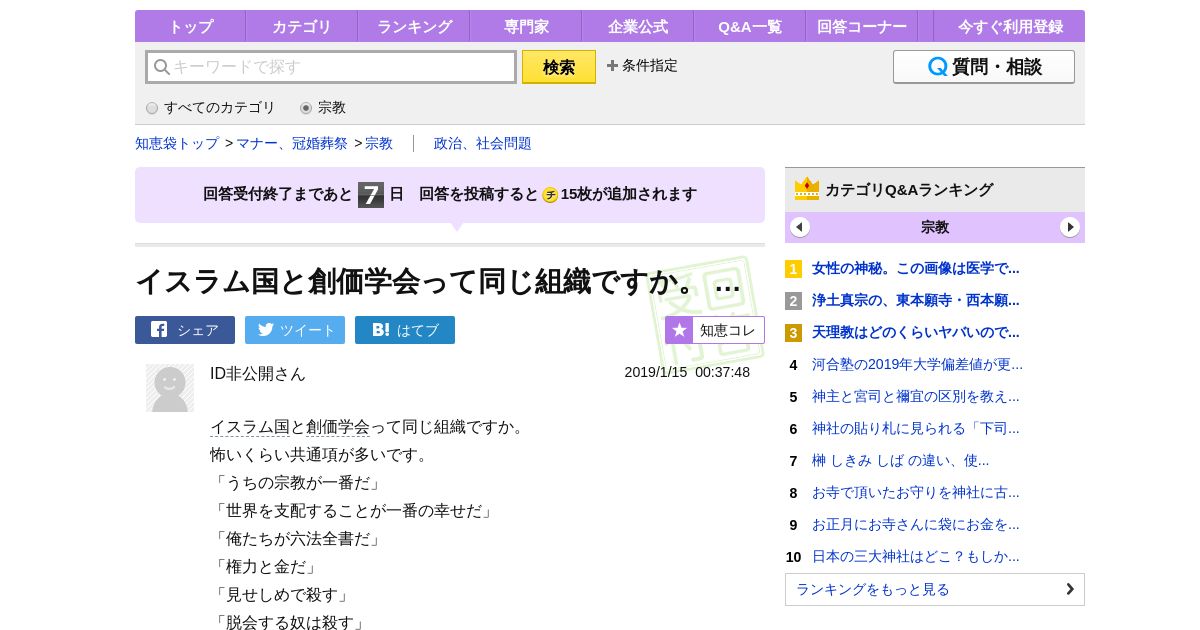This screenshot has width=1200, height=630.
Task: Tweet via the ツイート text label
Action: (308, 330)
